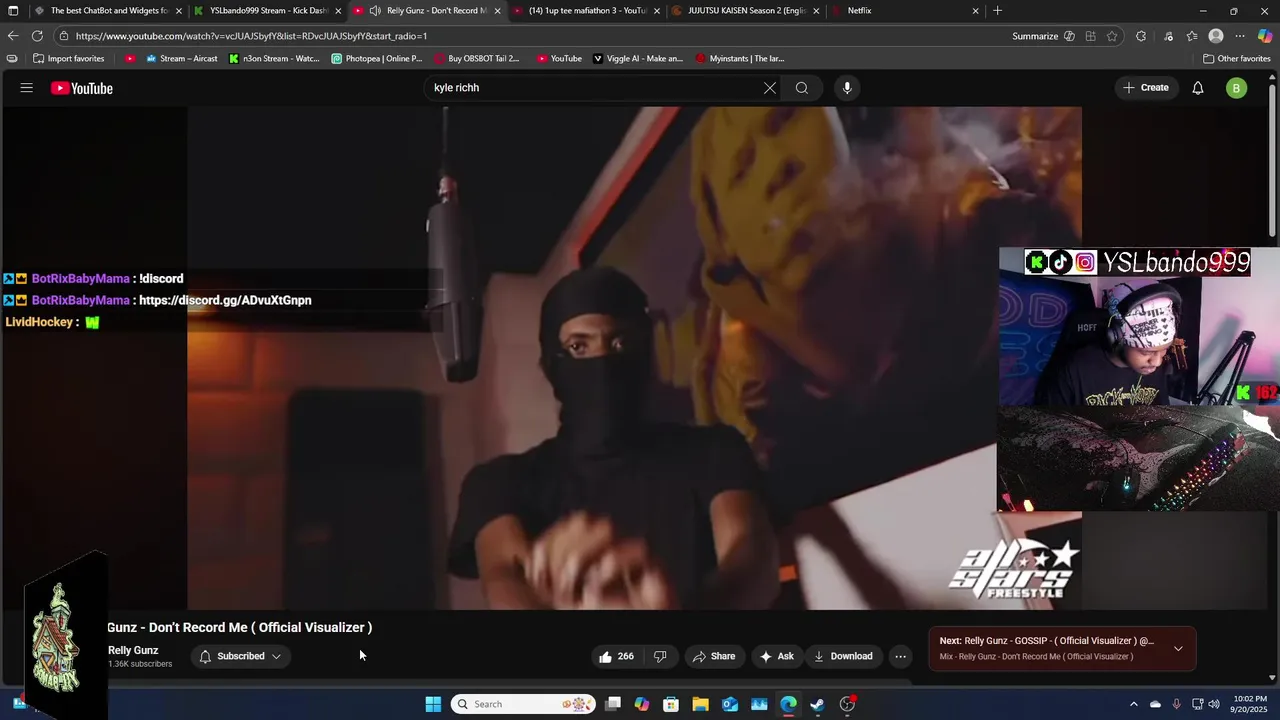The width and height of the screenshot is (1280, 720).
Task: Show hidden system tray icons
Action: [x=1133, y=704]
